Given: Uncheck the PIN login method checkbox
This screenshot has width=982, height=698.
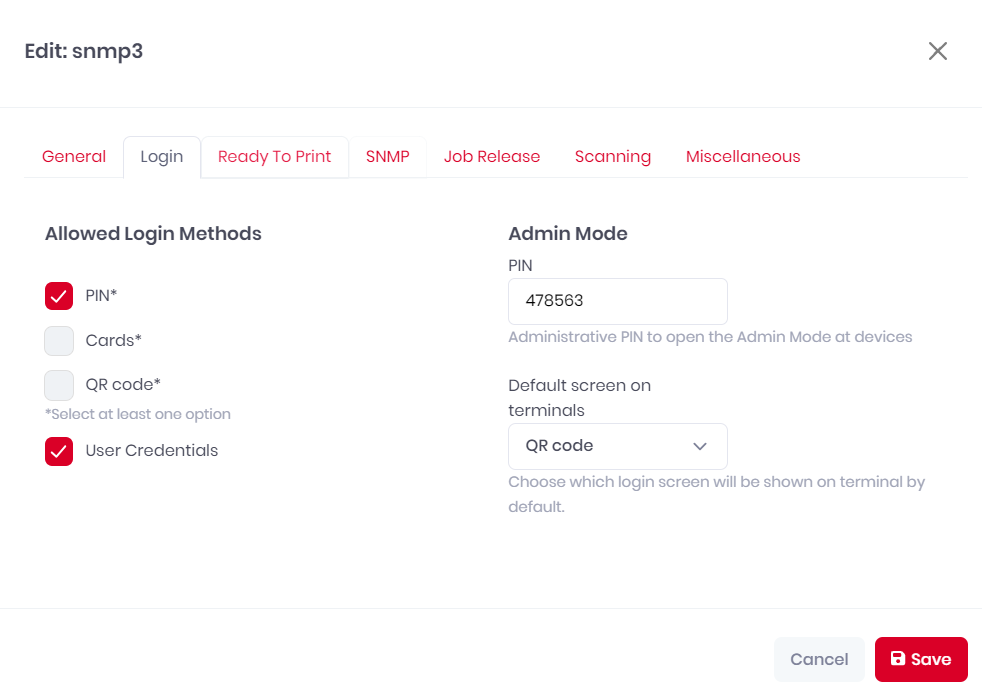Looking at the screenshot, I should (59, 295).
